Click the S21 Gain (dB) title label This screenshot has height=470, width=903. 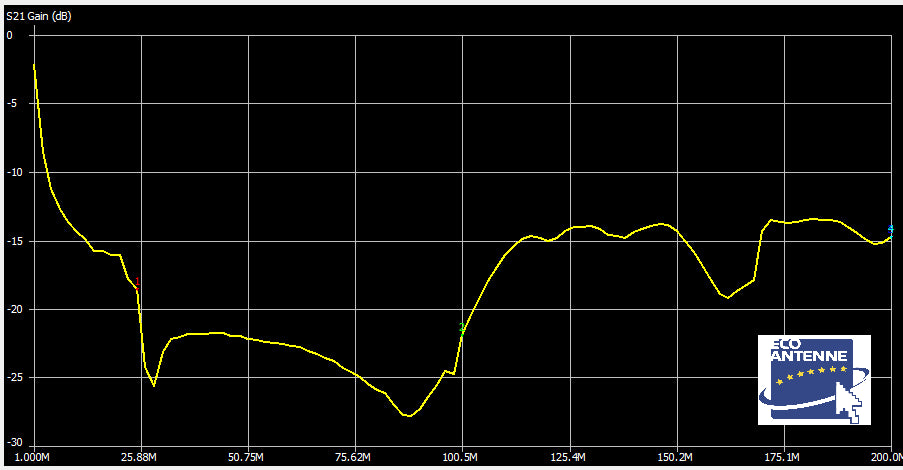tap(38, 17)
